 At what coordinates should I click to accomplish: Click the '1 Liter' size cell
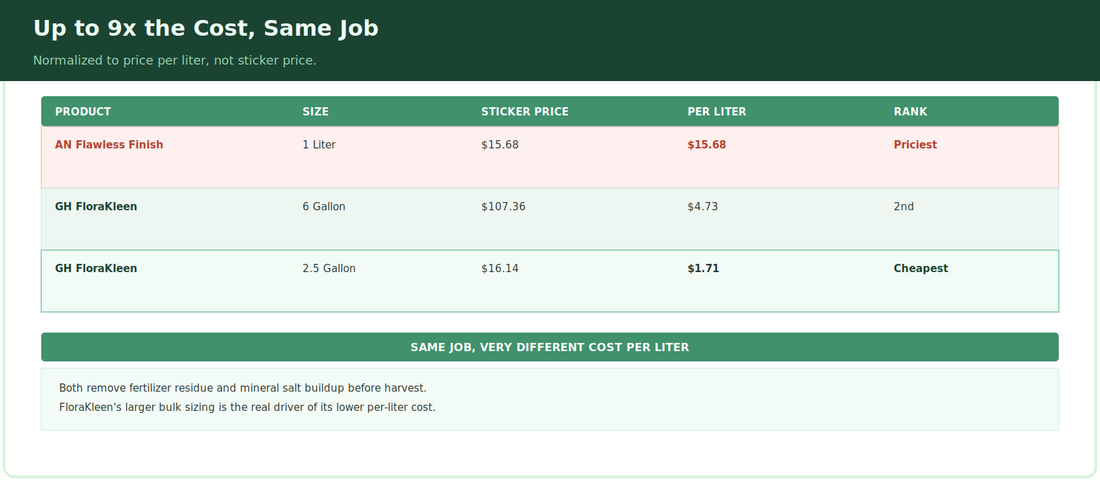[319, 144]
